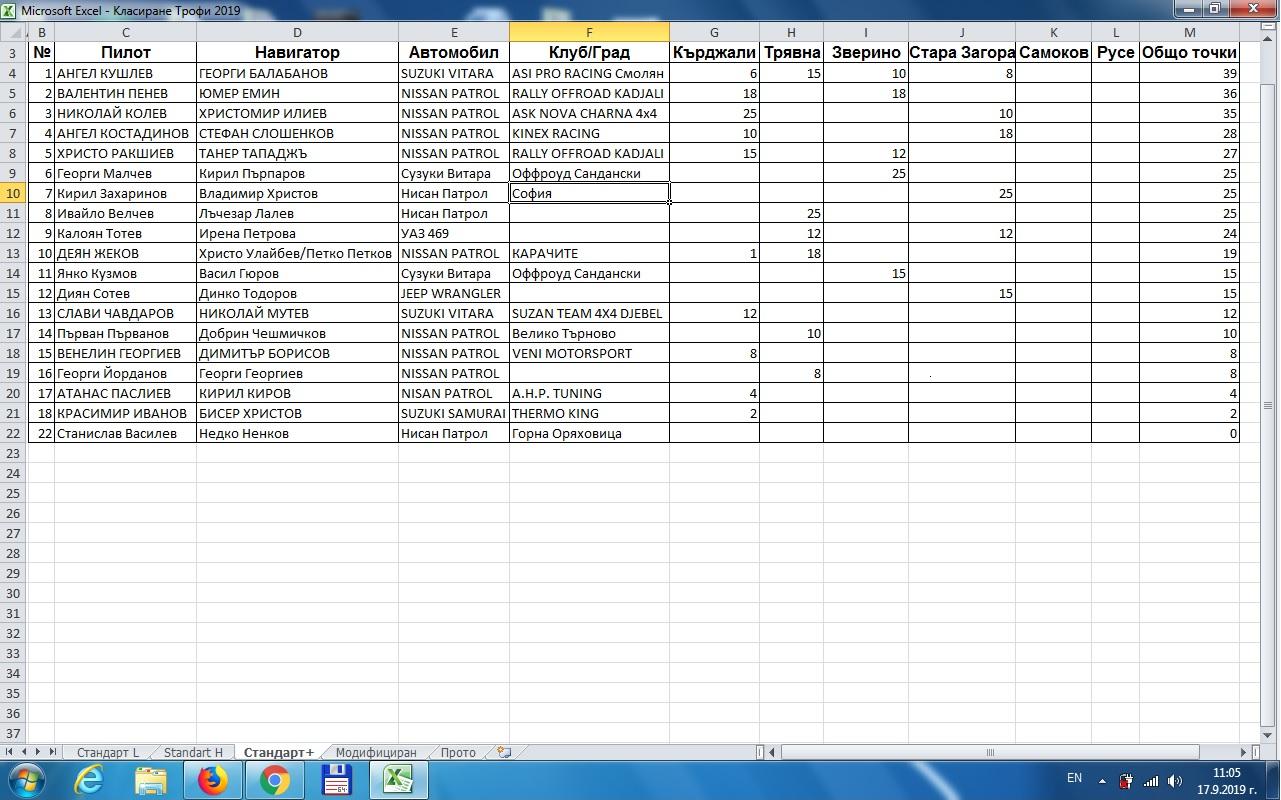Open the taskbar clock showing 11:05
1281x800 pixels.
[x=1226, y=781]
